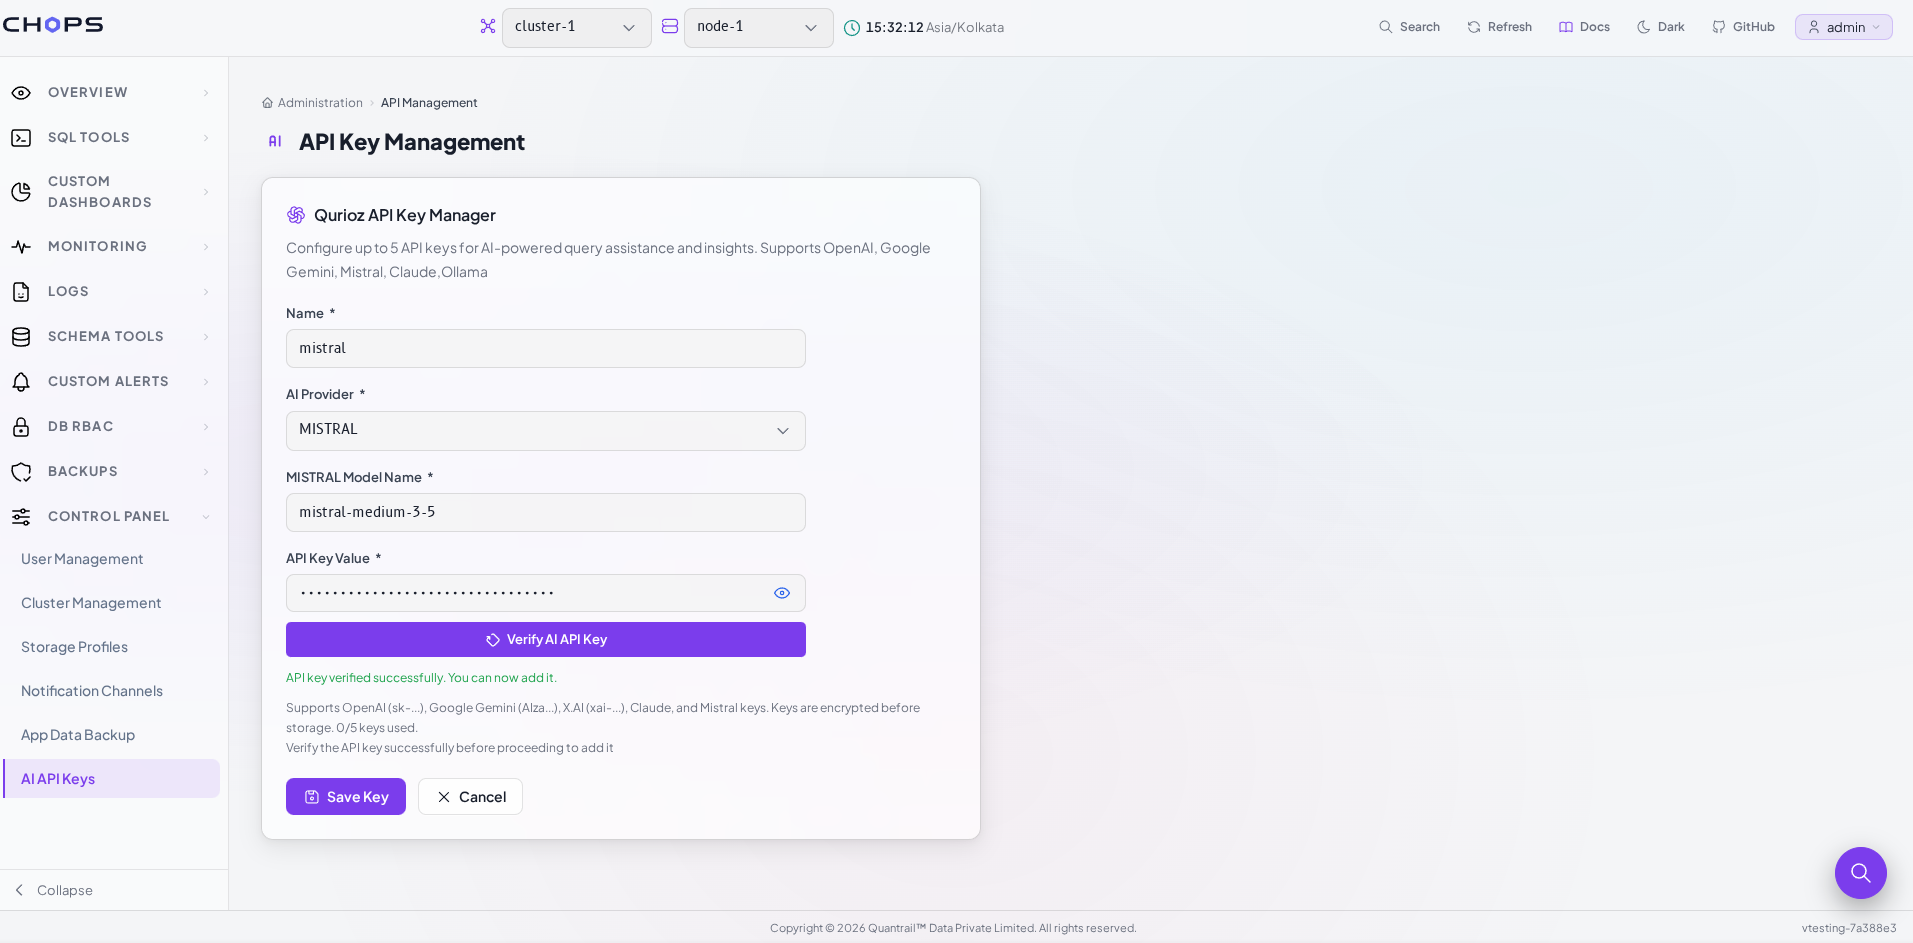Click the Cancel button
The image size is (1913, 943).
[470, 797]
